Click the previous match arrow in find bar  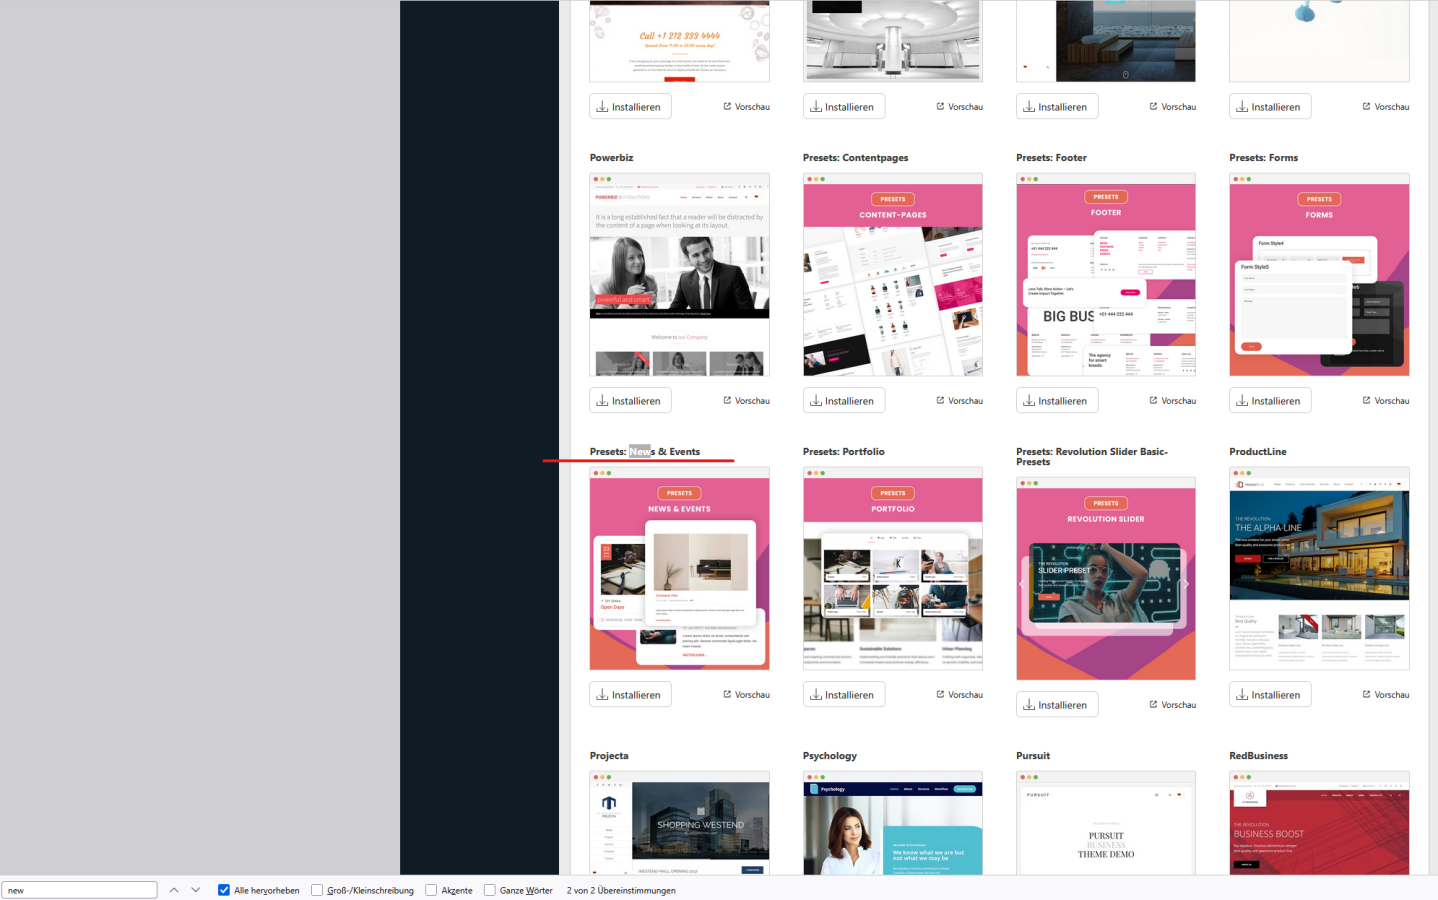[x=174, y=890]
